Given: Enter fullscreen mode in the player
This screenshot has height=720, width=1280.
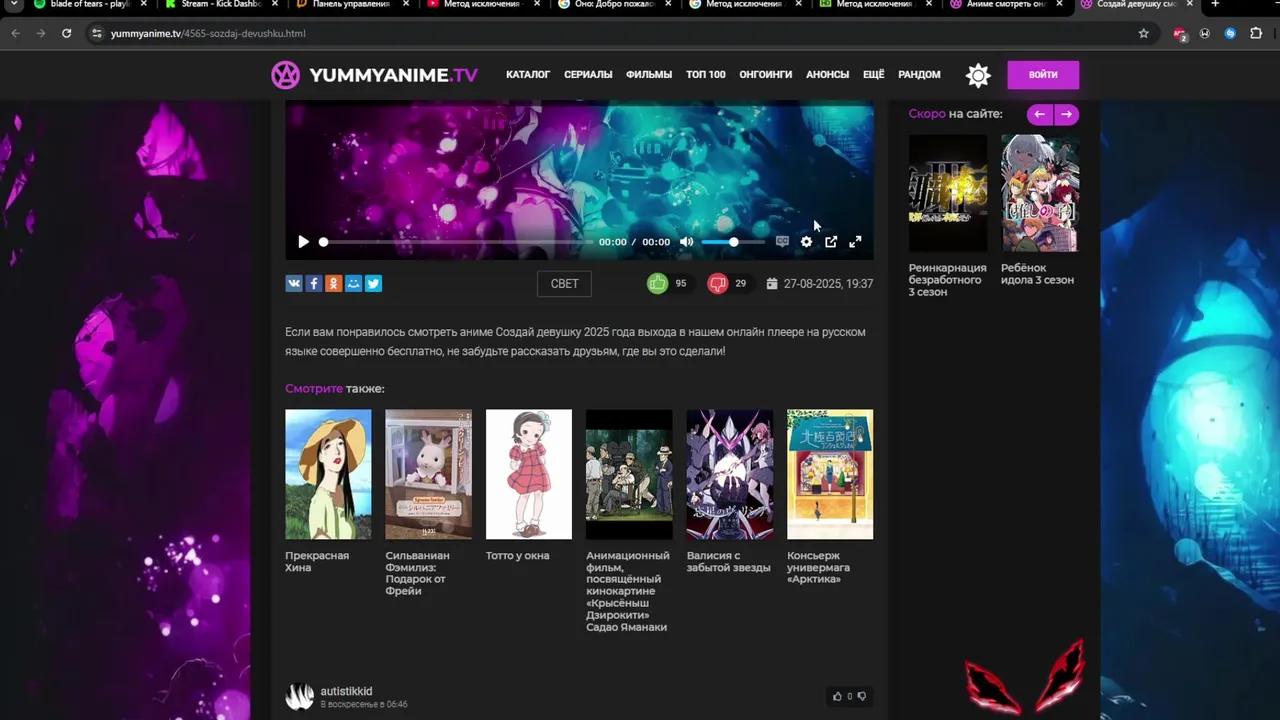Looking at the screenshot, I should click(855, 242).
